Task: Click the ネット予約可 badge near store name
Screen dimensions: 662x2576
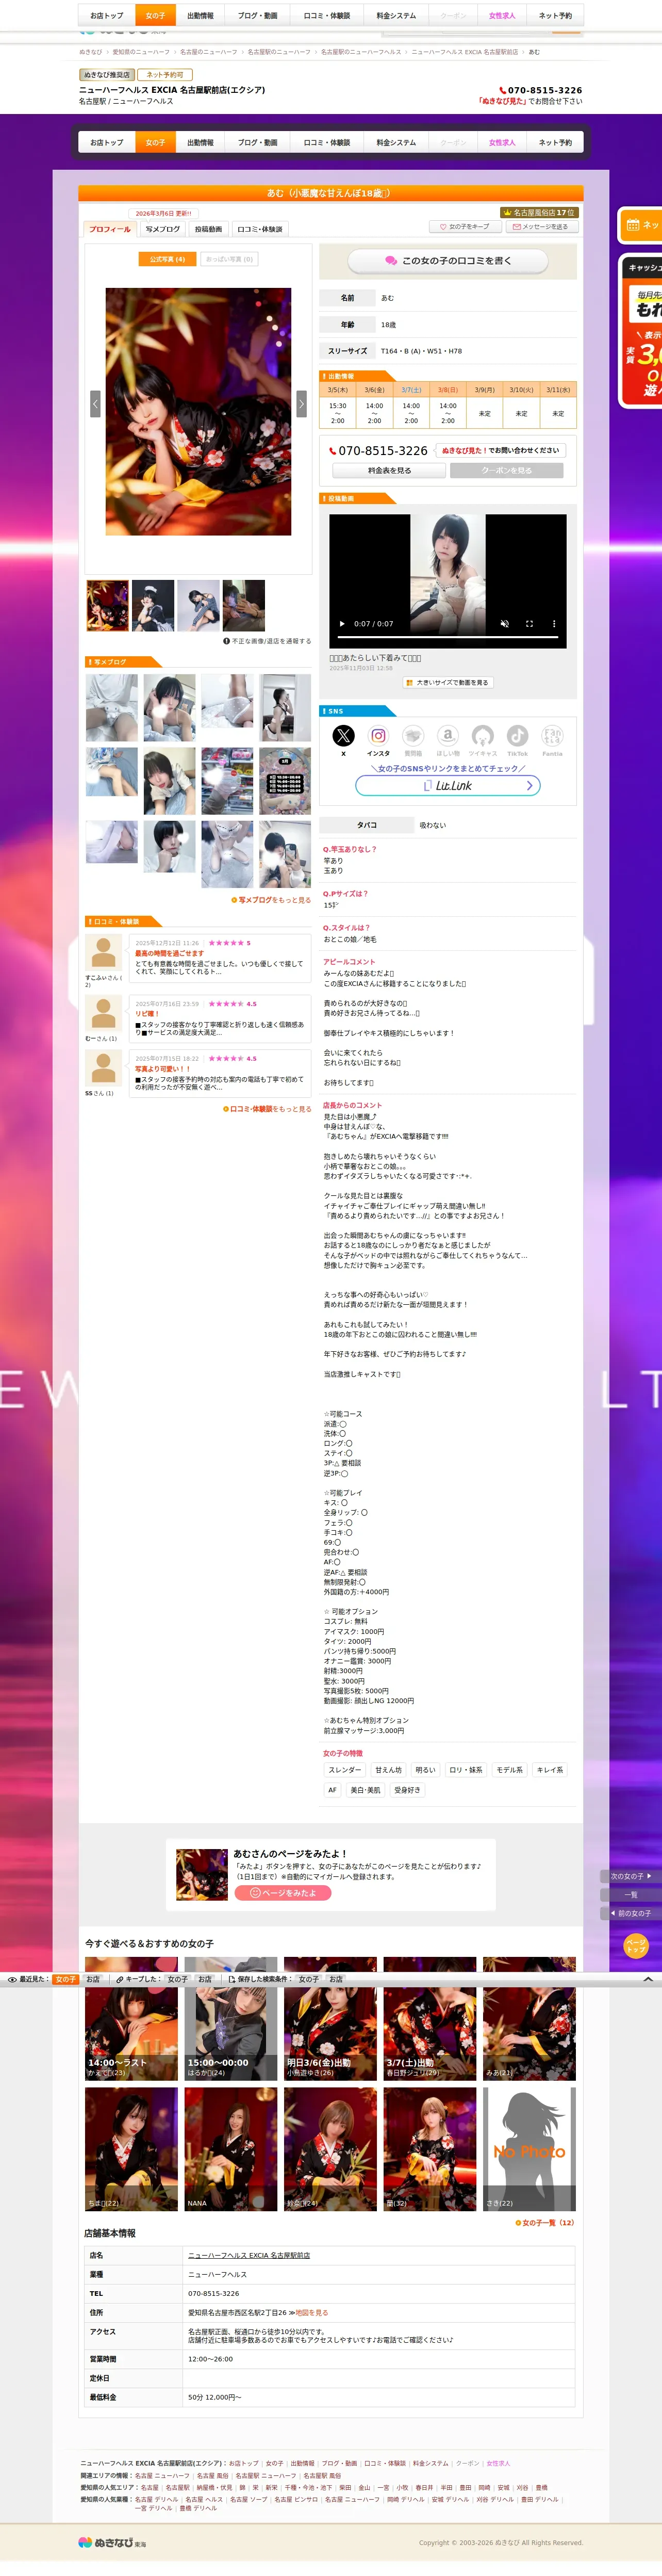Action: (165, 75)
